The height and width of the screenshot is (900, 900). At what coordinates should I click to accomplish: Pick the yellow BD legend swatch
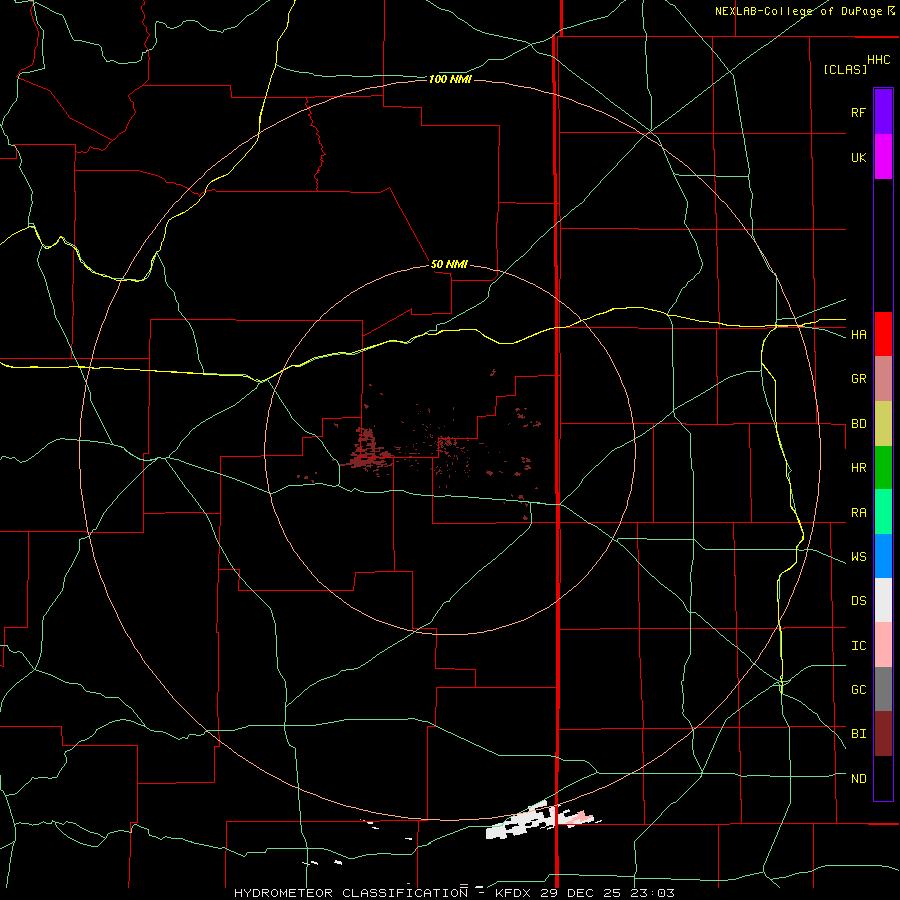[883, 424]
